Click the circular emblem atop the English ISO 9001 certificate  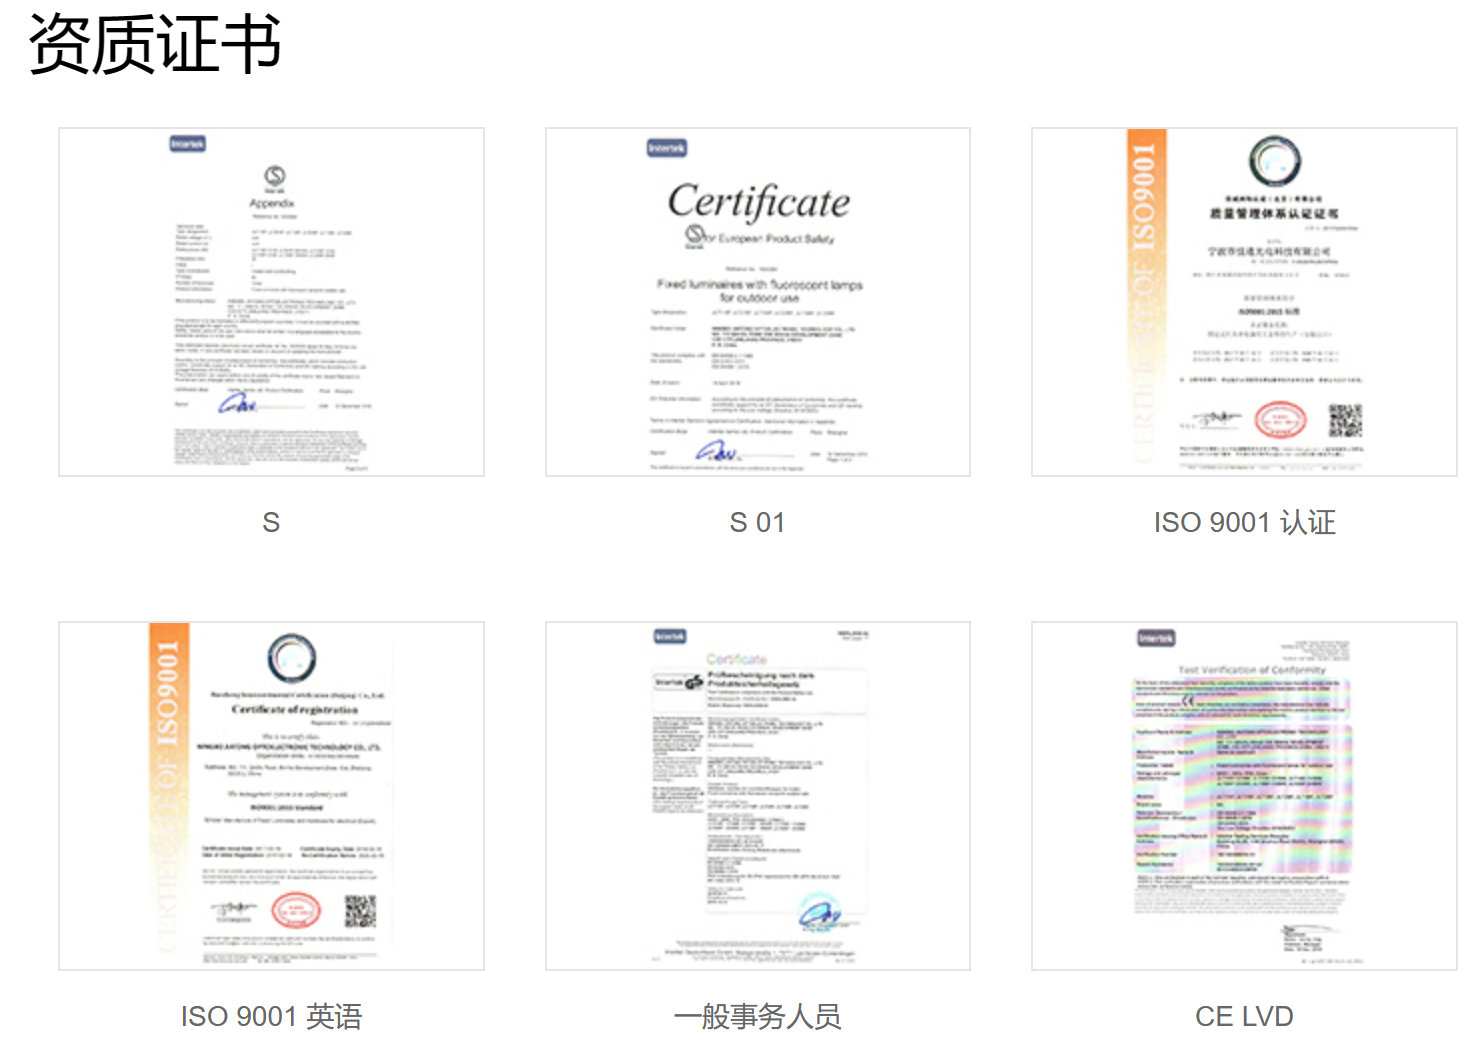[x=292, y=658]
